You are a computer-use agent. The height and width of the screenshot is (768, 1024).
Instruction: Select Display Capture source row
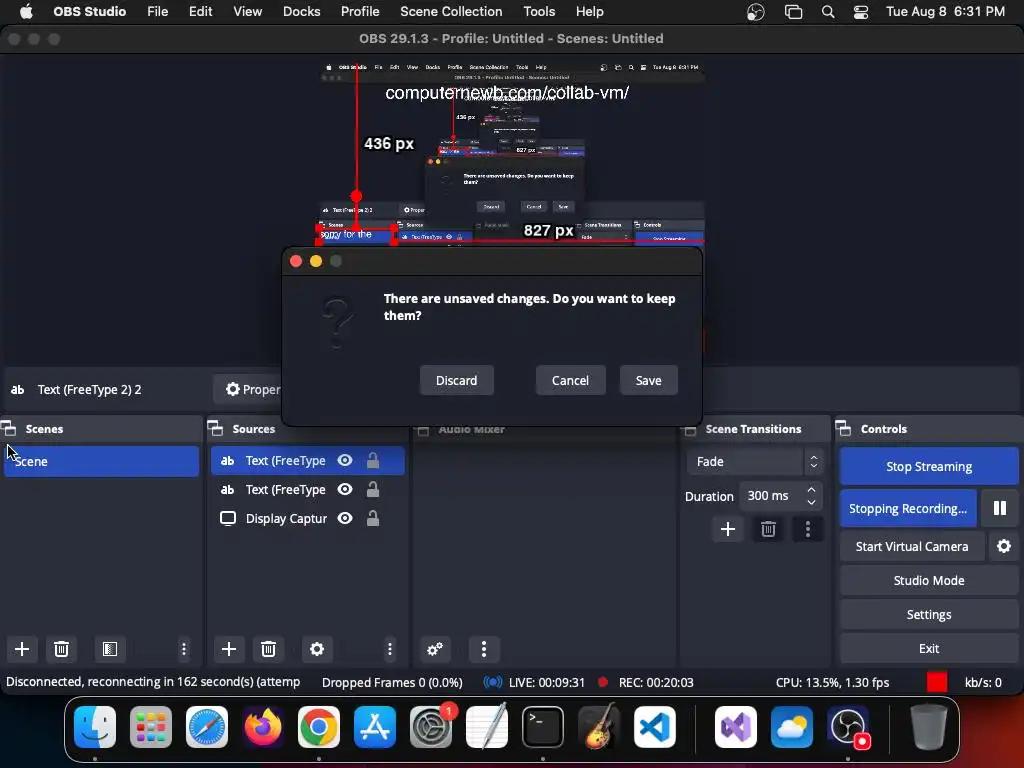coord(308,518)
